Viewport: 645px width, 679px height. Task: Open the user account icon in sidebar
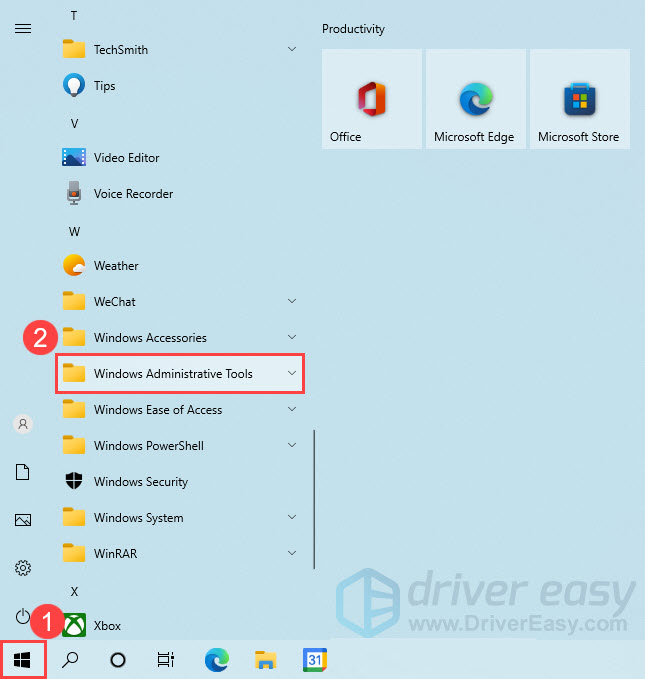click(23, 424)
